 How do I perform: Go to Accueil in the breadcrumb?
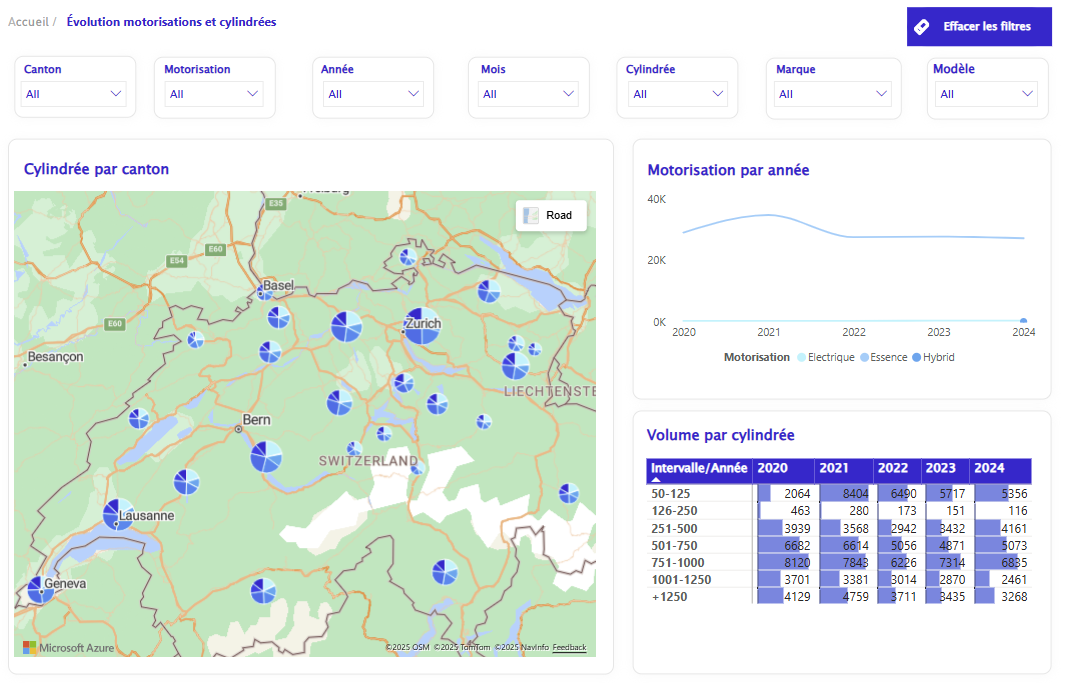(28, 21)
